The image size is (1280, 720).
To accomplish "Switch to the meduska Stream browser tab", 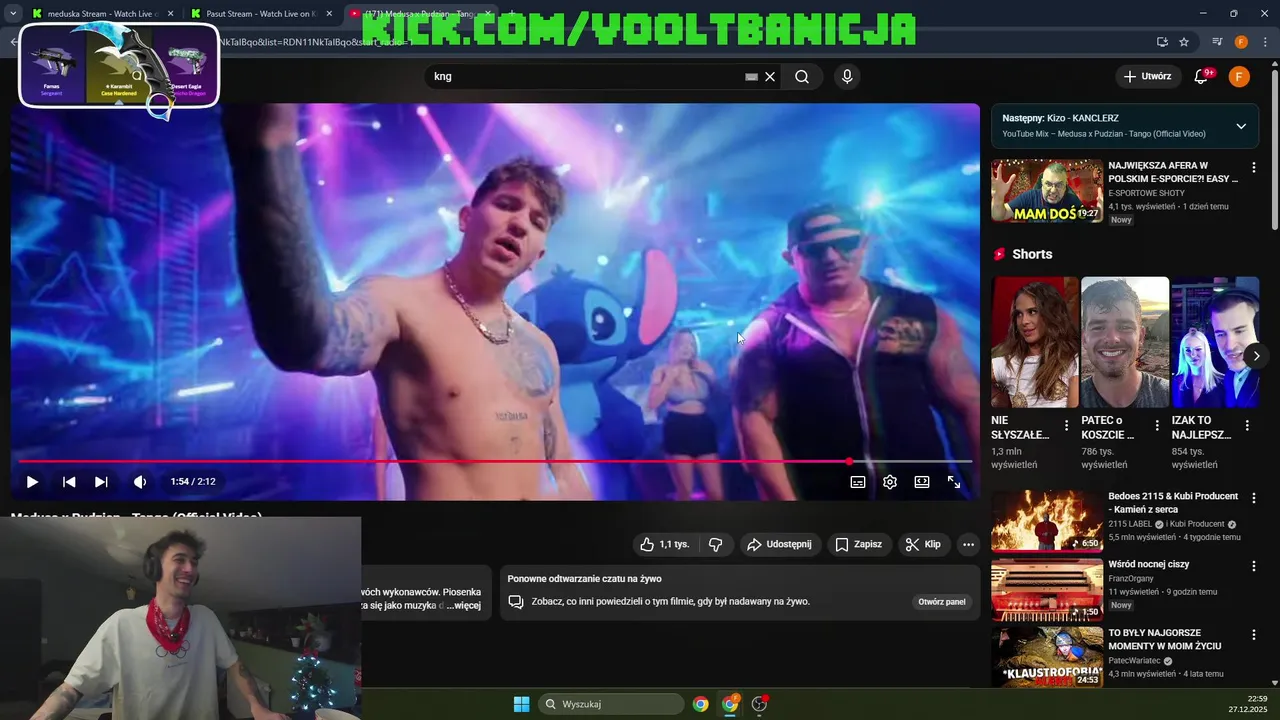I will pos(101,14).
